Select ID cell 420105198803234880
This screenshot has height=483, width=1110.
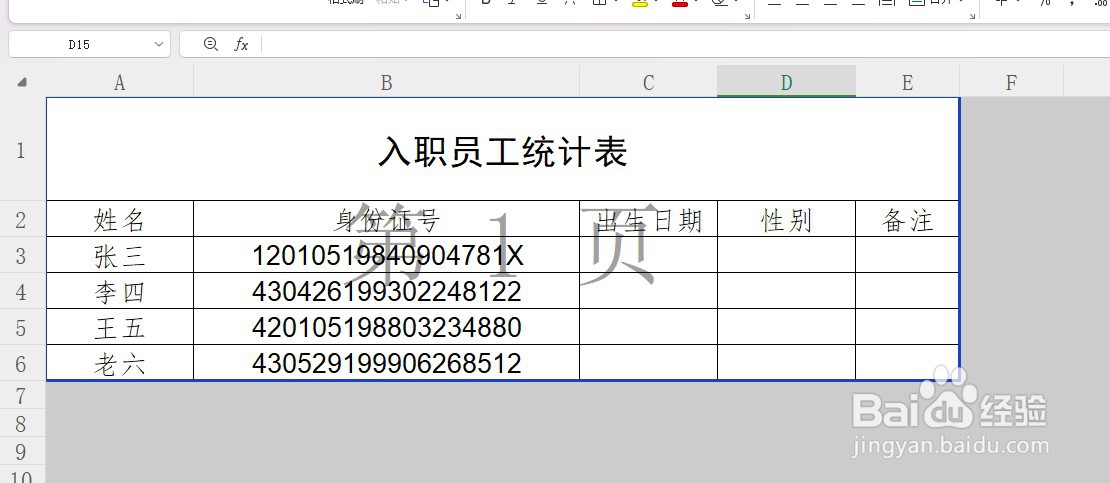pos(387,328)
